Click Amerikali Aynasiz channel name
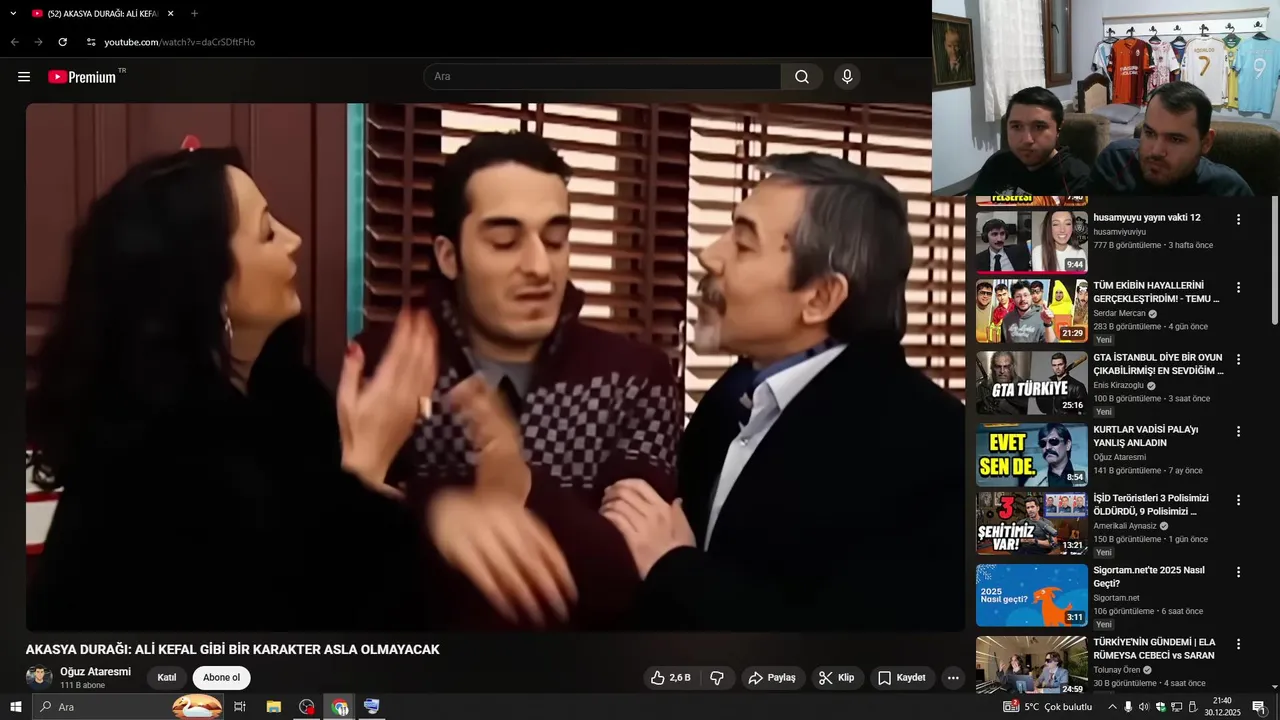1280x720 pixels. 1124,526
